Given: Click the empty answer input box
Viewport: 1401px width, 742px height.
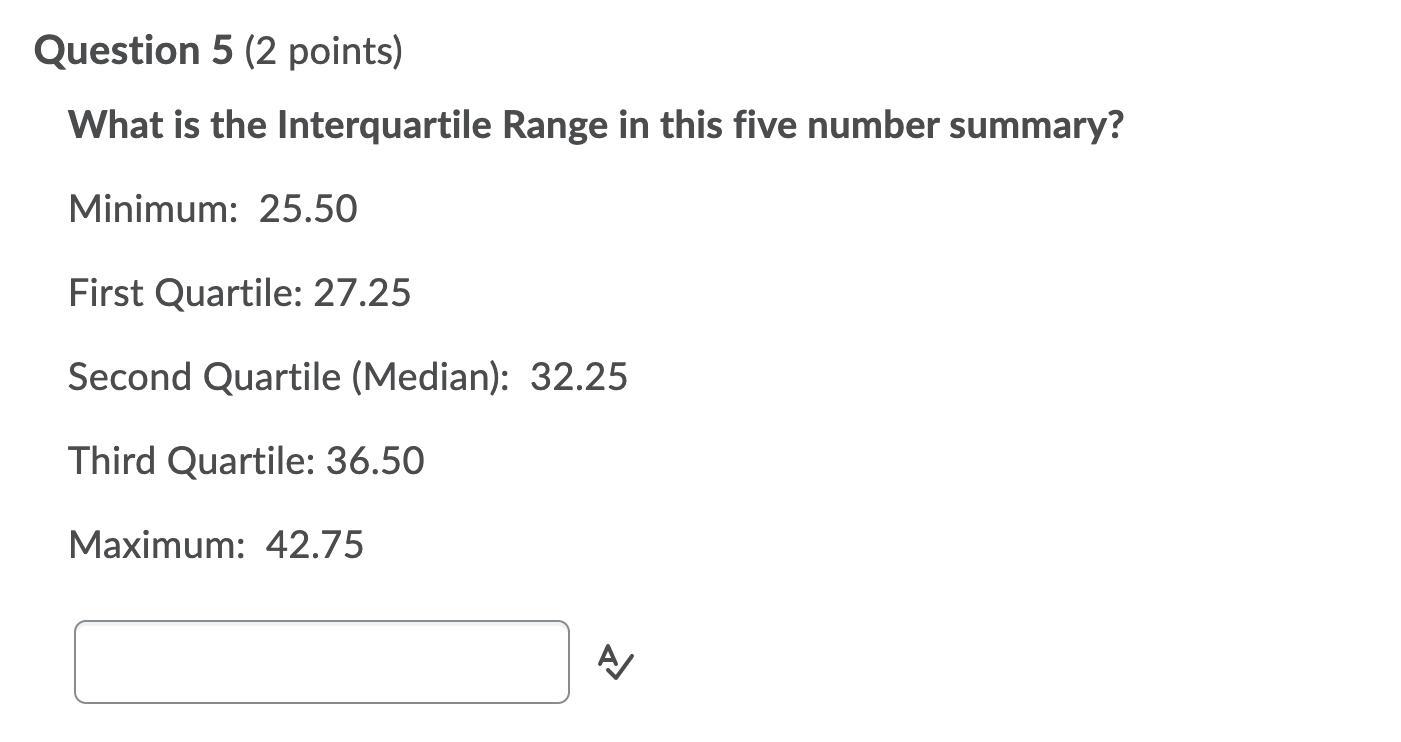Looking at the screenshot, I should tap(322, 662).
